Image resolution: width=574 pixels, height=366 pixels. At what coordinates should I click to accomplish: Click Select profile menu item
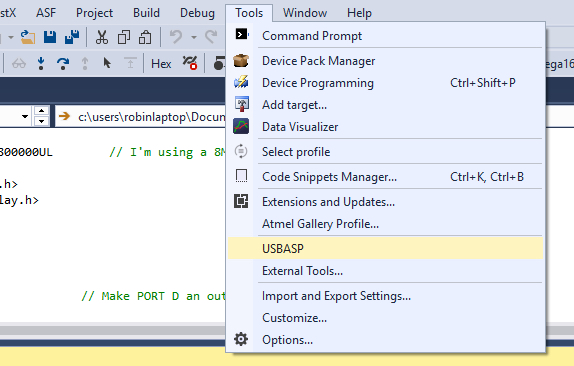385,152
